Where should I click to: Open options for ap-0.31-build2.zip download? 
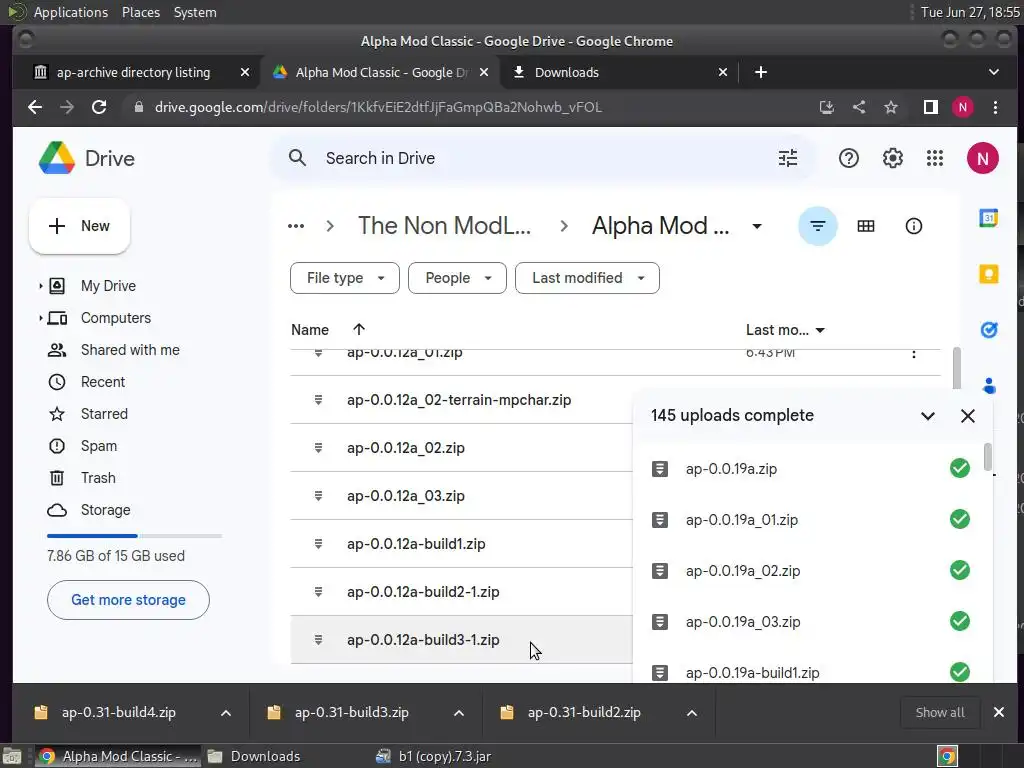[692, 712]
